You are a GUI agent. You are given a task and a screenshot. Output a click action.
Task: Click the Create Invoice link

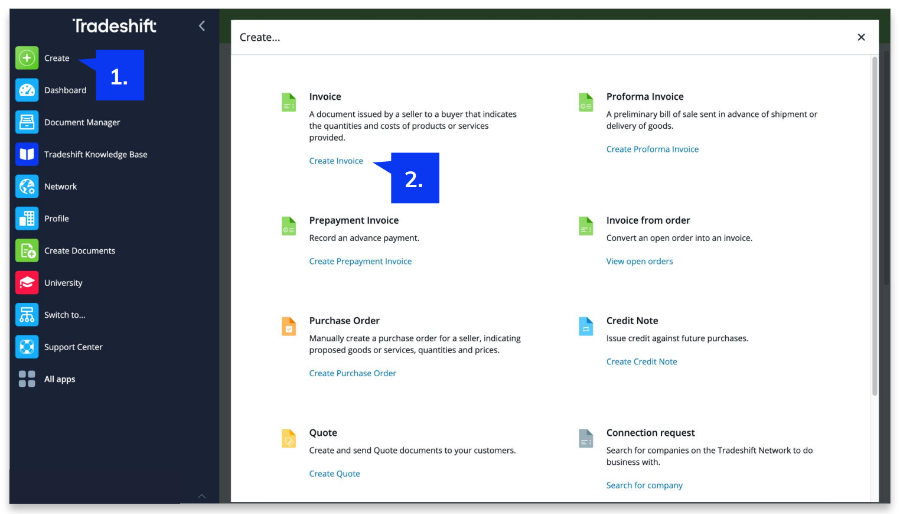coord(336,161)
